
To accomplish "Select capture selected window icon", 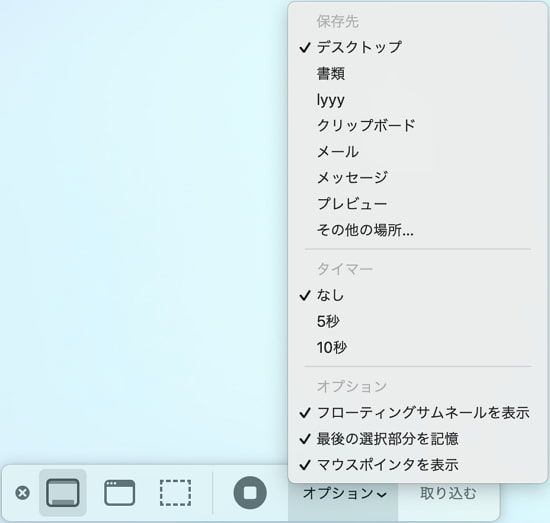I will click(x=120, y=493).
